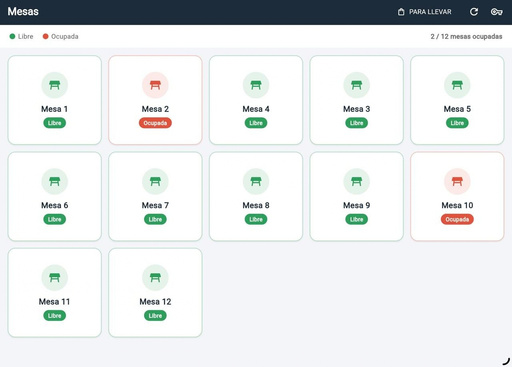Screen dimensions: 512x367
Task: Open the key access icon in header
Action: coord(496,12)
